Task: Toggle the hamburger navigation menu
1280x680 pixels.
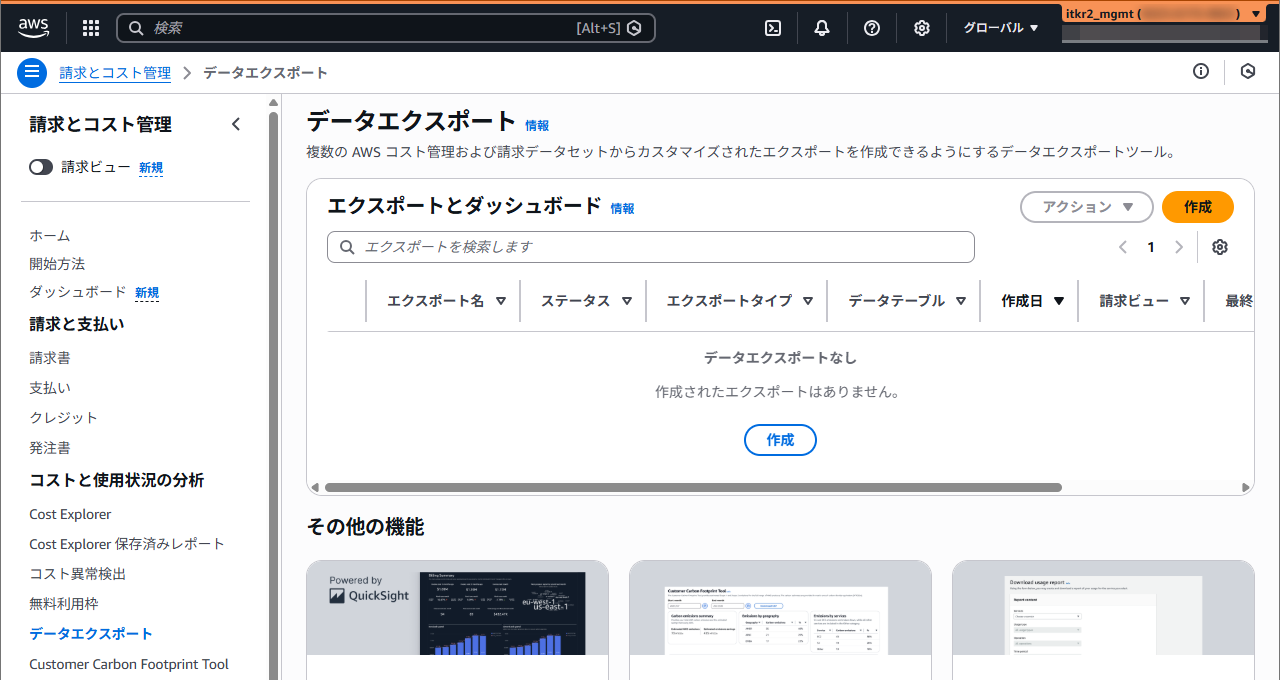Action: click(x=32, y=72)
